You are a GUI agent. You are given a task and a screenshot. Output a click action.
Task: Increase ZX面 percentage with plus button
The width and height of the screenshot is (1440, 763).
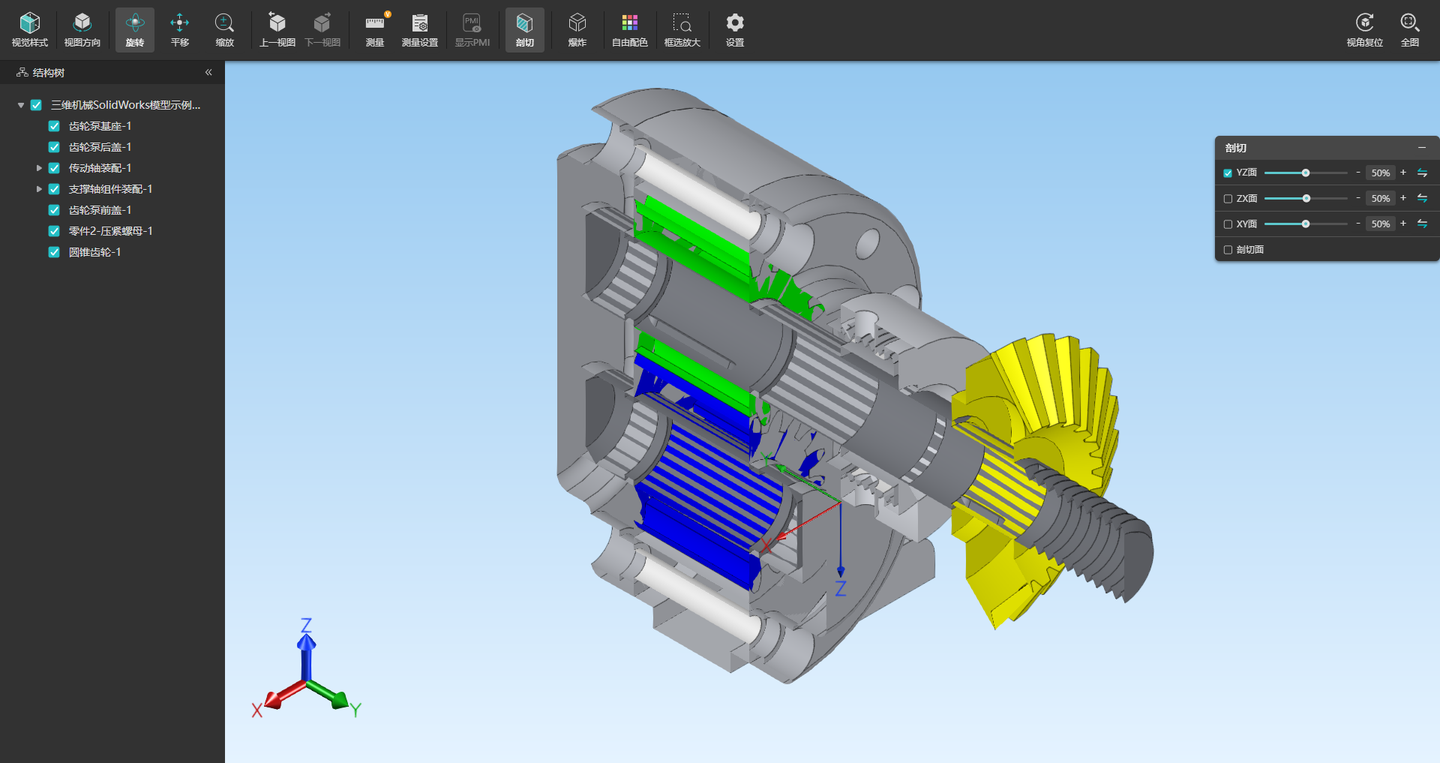click(x=1403, y=198)
